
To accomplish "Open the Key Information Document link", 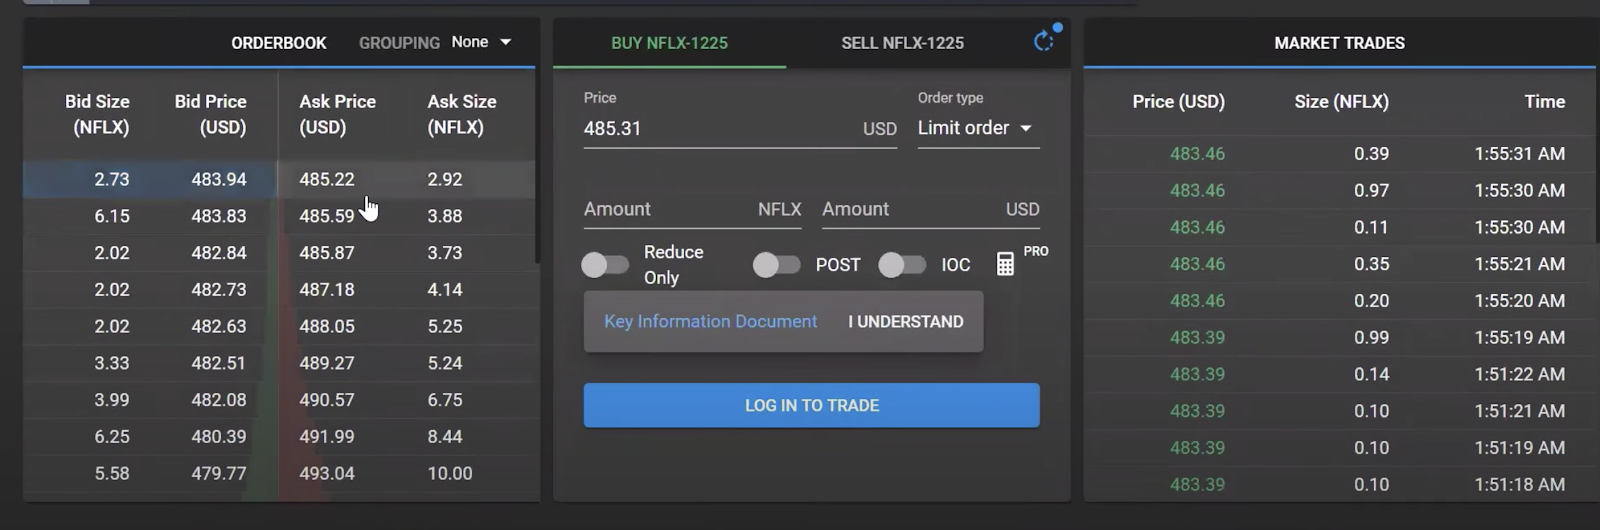I will click(710, 321).
